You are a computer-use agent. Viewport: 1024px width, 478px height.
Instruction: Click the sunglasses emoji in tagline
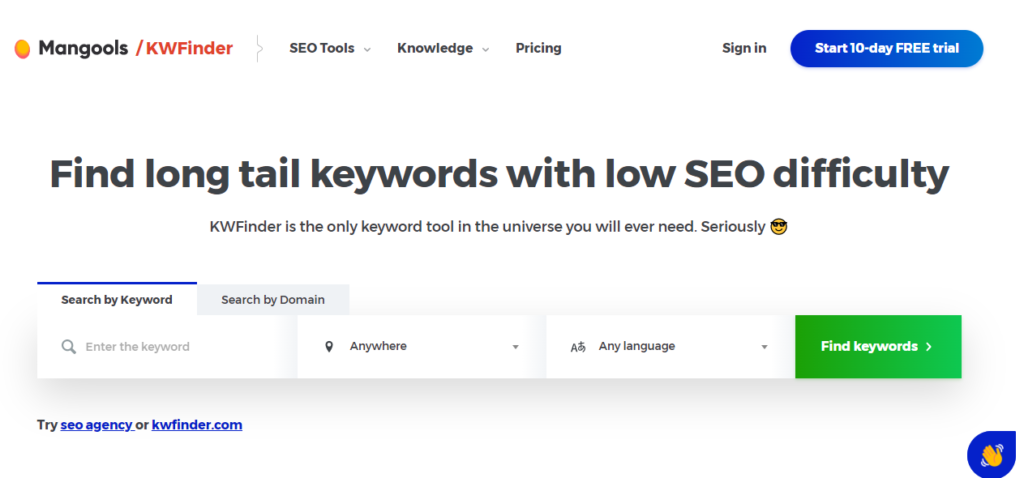[x=779, y=227]
